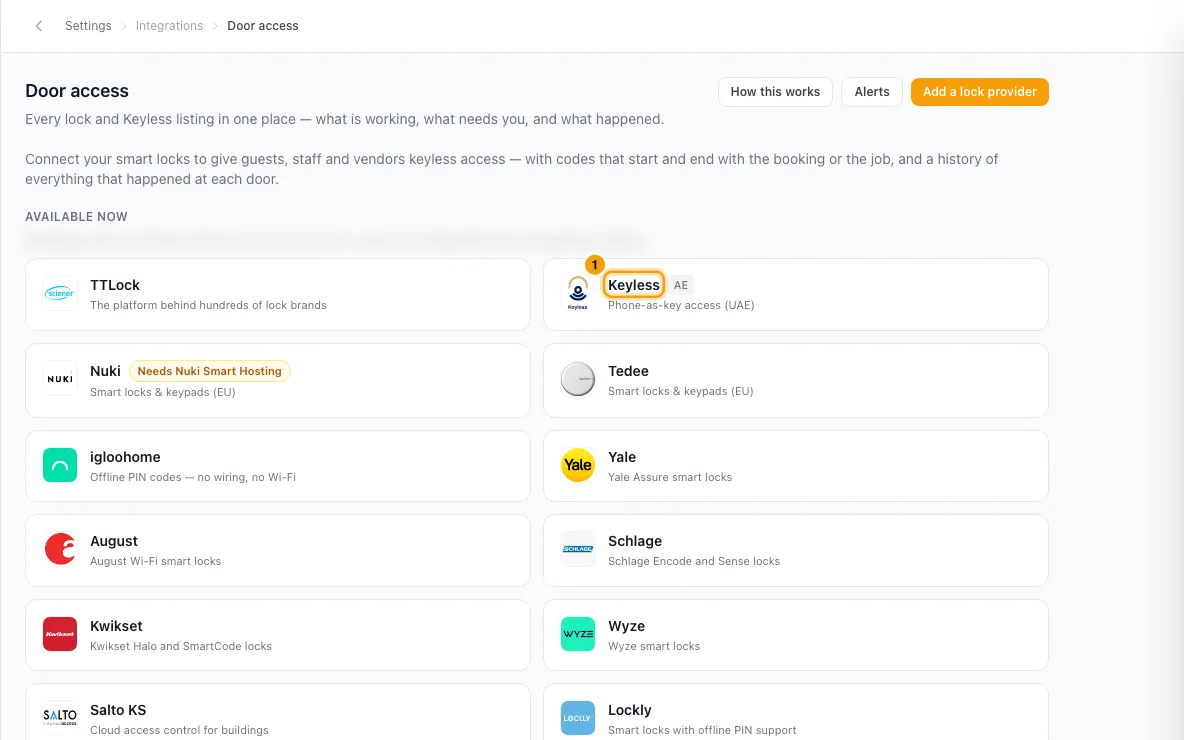Click the AVAILABLE NOW section heading
Screen dimensions: 1184x740
point(76,217)
